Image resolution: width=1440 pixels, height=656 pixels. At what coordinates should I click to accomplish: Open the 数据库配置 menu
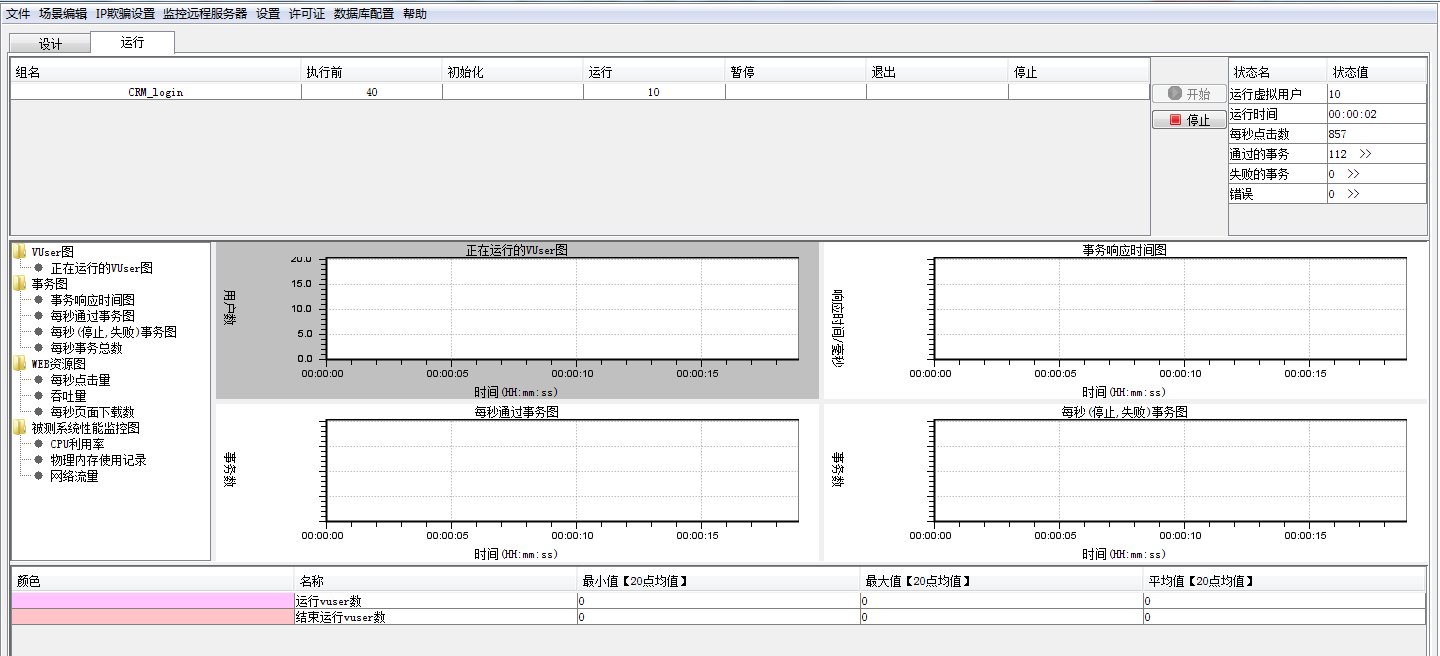pyautogui.click(x=364, y=14)
